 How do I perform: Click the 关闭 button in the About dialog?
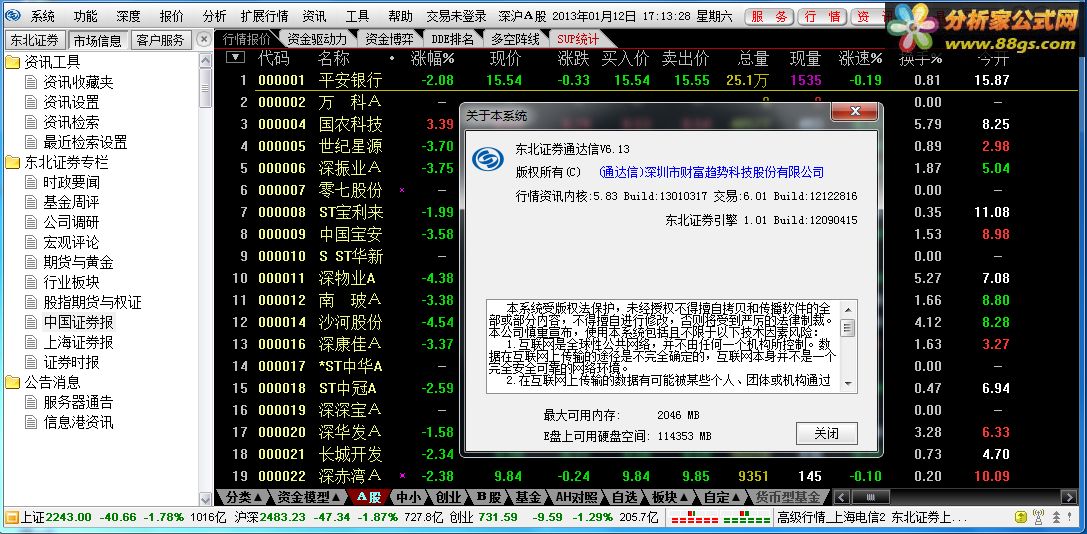(x=826, y=433)
